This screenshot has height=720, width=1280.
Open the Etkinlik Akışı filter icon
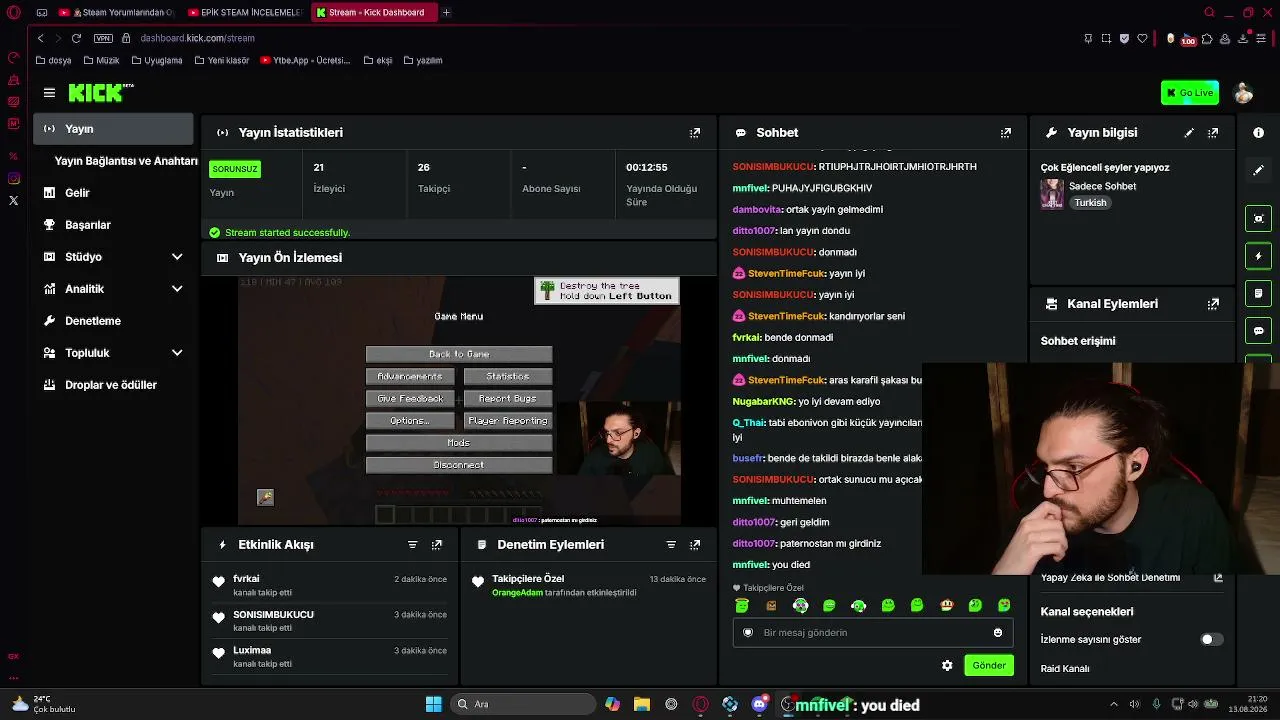[x=412, y=545]
